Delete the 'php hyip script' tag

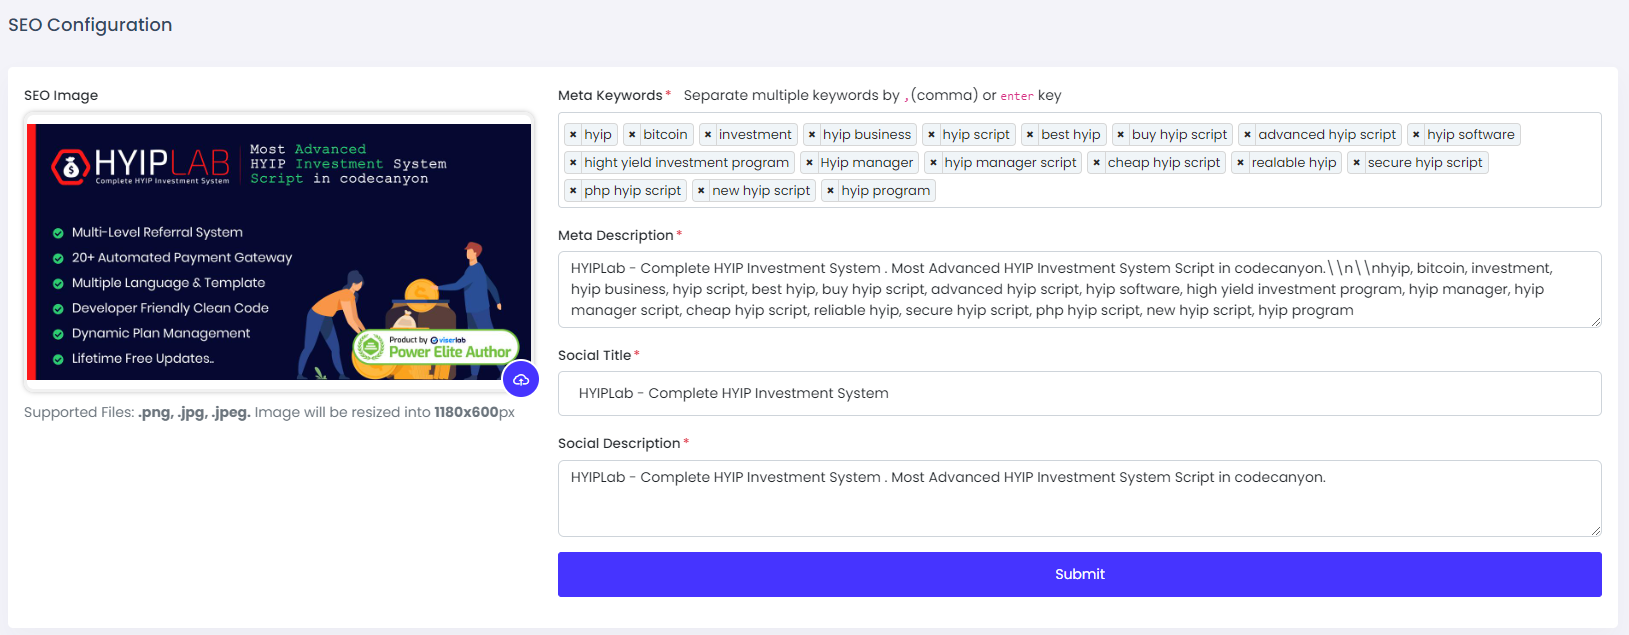[x=573, y=191]
